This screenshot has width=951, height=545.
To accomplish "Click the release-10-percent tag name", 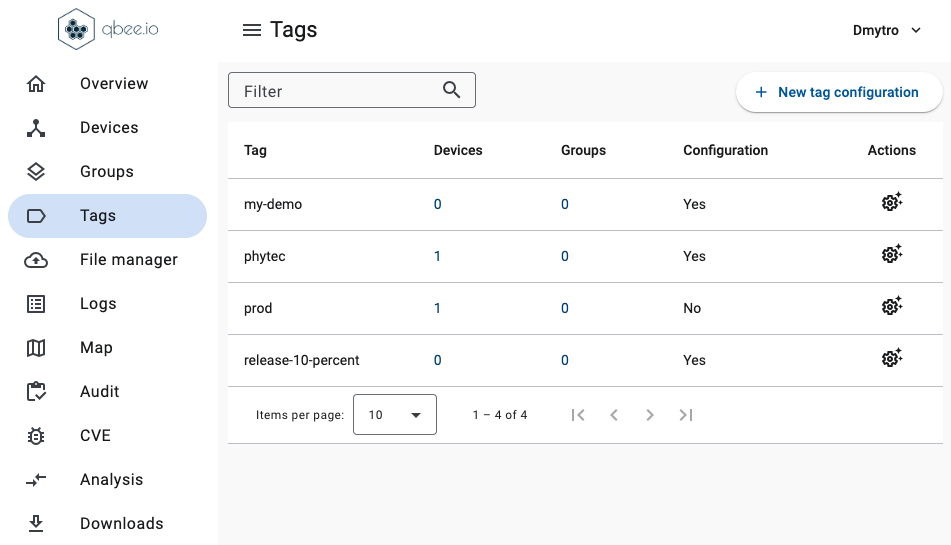I will pos(301,361).
